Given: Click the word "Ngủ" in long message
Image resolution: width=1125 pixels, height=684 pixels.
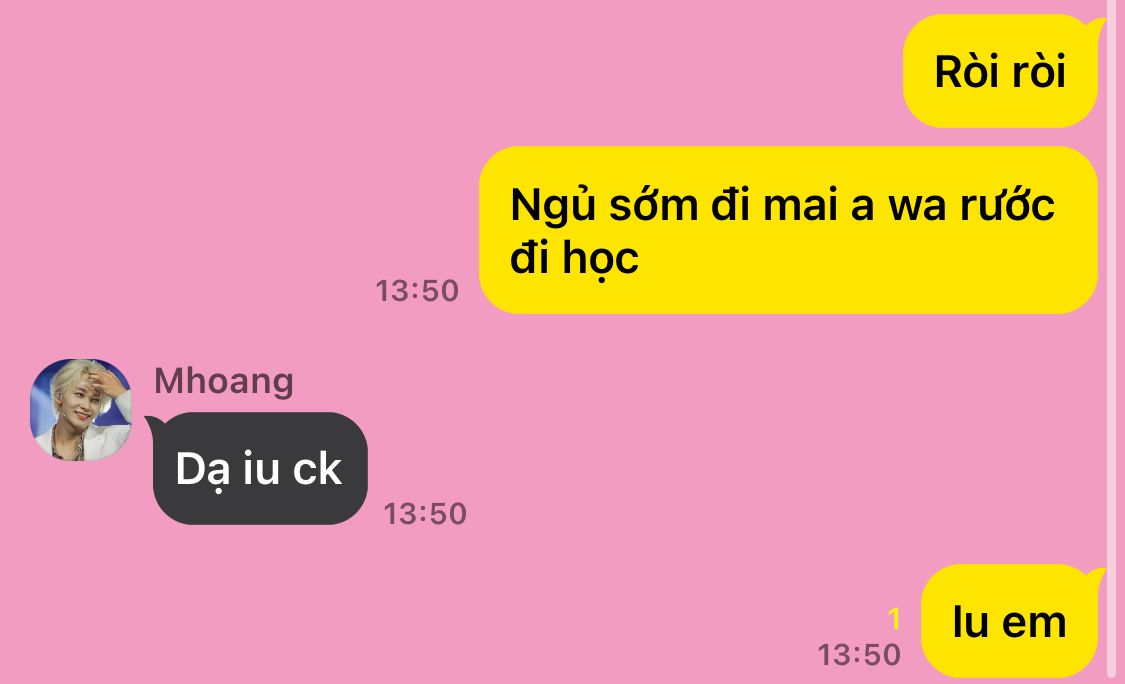Looking at the screenshot, I should pyautogui.click(x=553, y=205).
